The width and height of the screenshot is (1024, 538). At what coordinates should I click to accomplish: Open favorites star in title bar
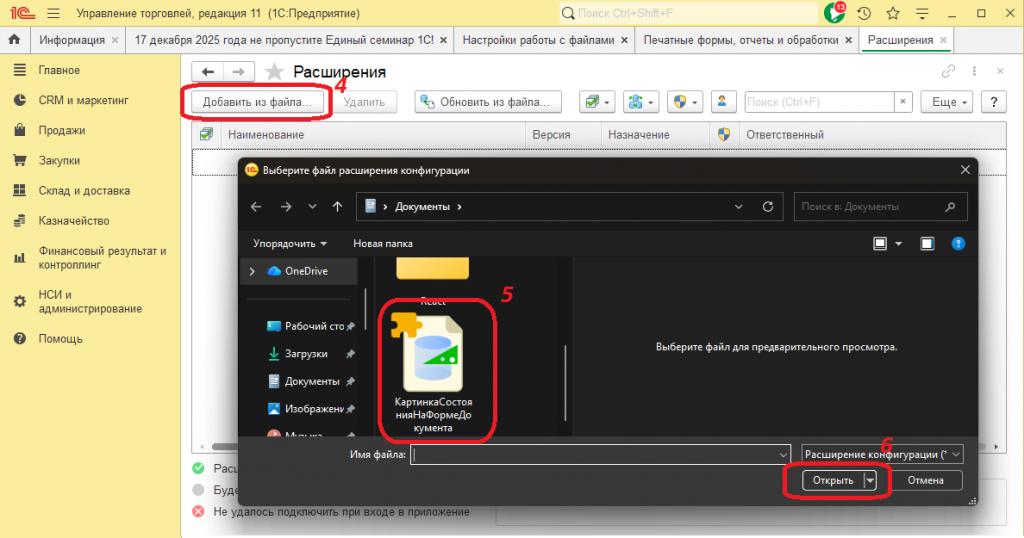(893, 13)
